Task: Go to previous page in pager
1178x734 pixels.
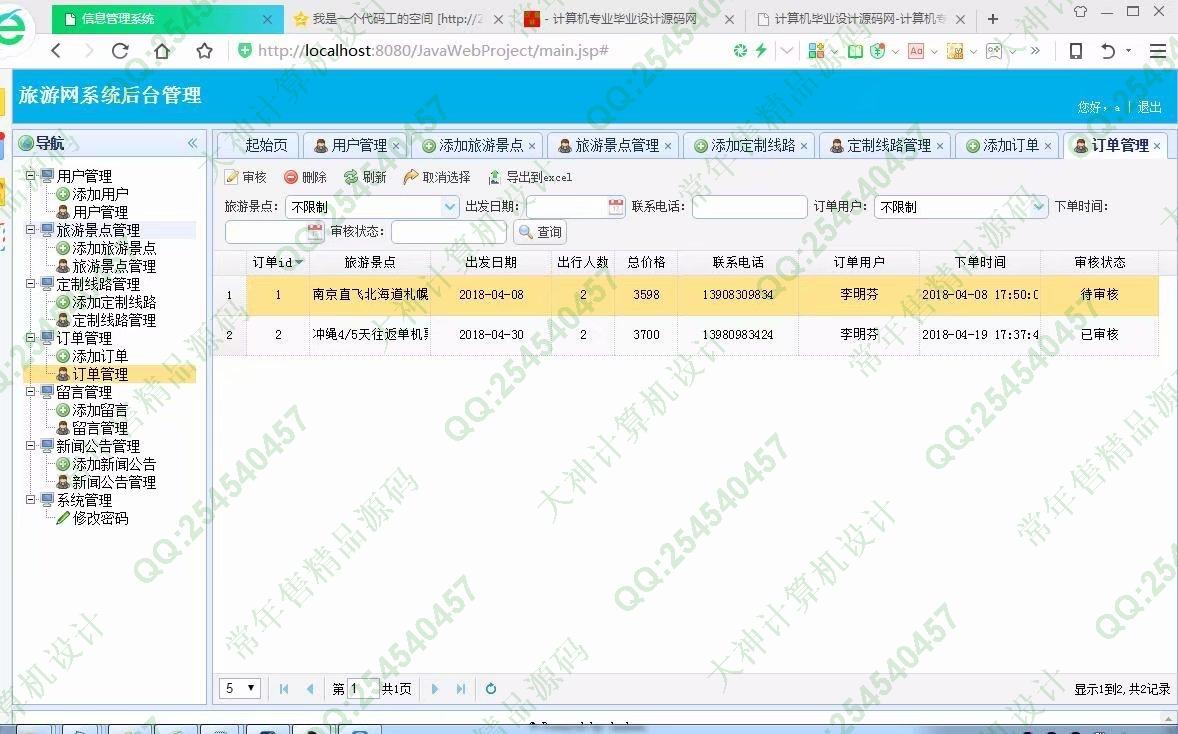Action: 310,689
